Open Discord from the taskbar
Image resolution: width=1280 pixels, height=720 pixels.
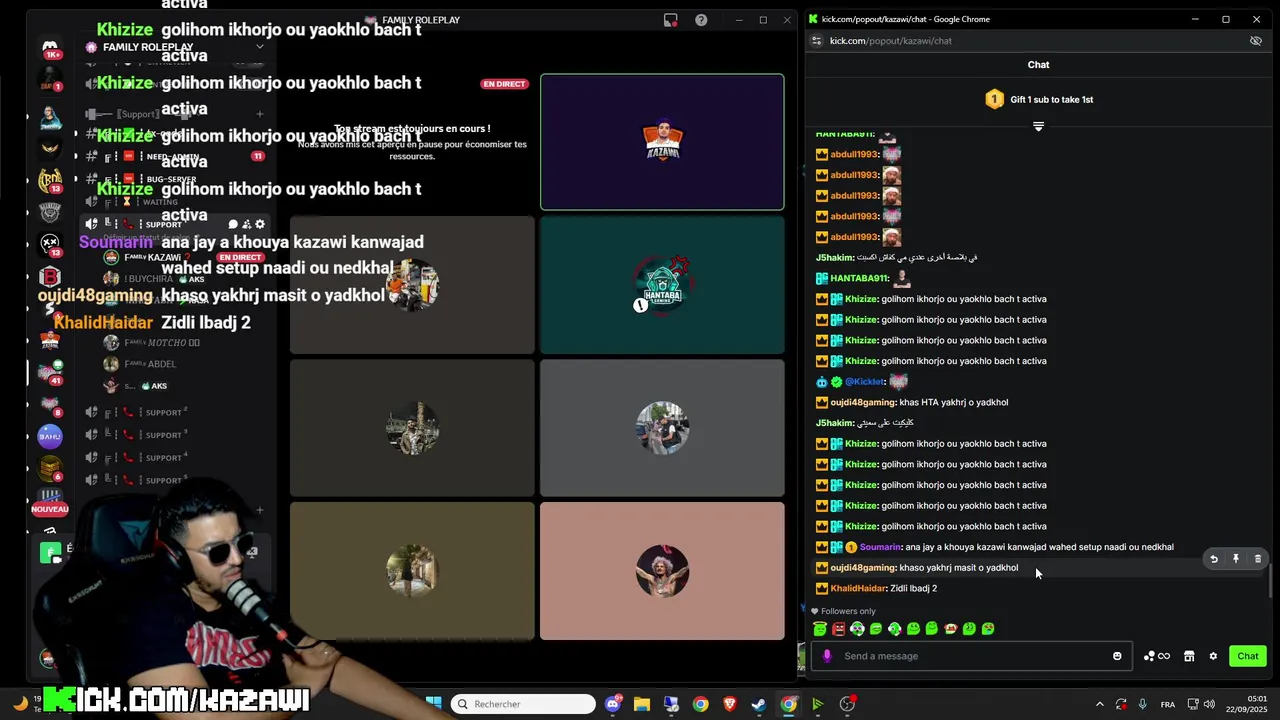coord(613,704)
